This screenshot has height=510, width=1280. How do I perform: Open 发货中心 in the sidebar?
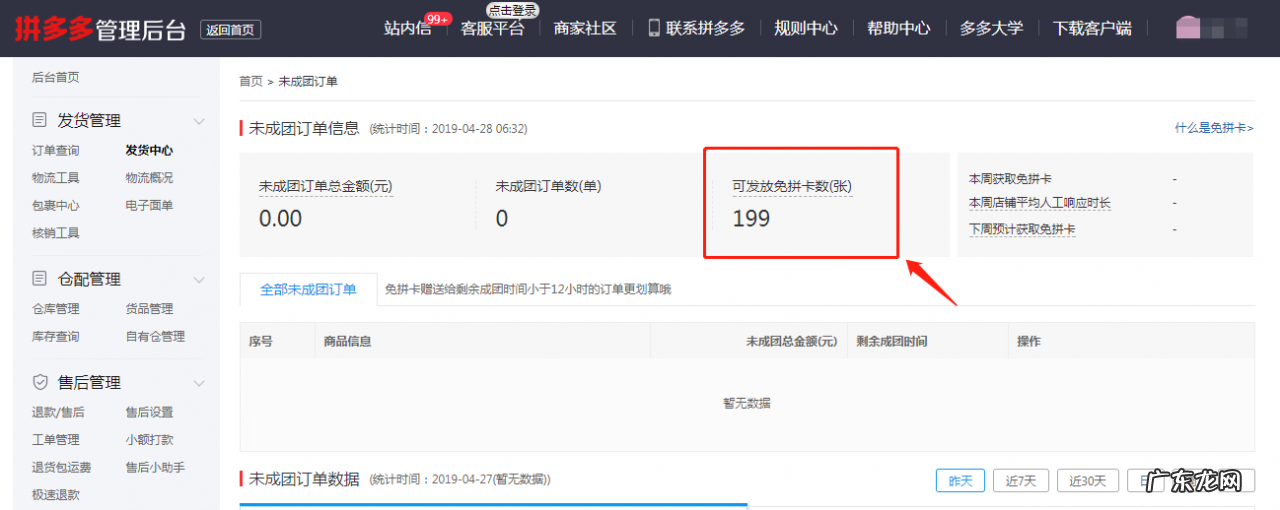[x=149, y=150]
